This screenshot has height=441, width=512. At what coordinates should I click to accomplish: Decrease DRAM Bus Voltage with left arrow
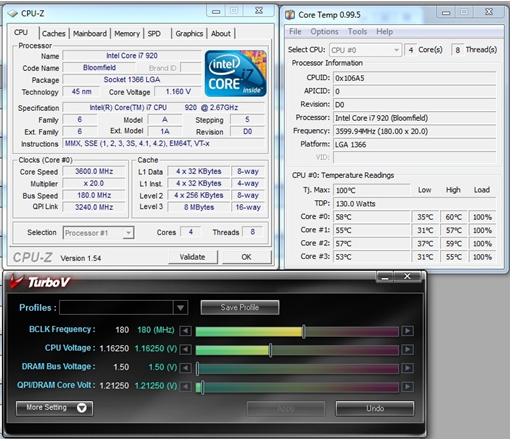185,368
